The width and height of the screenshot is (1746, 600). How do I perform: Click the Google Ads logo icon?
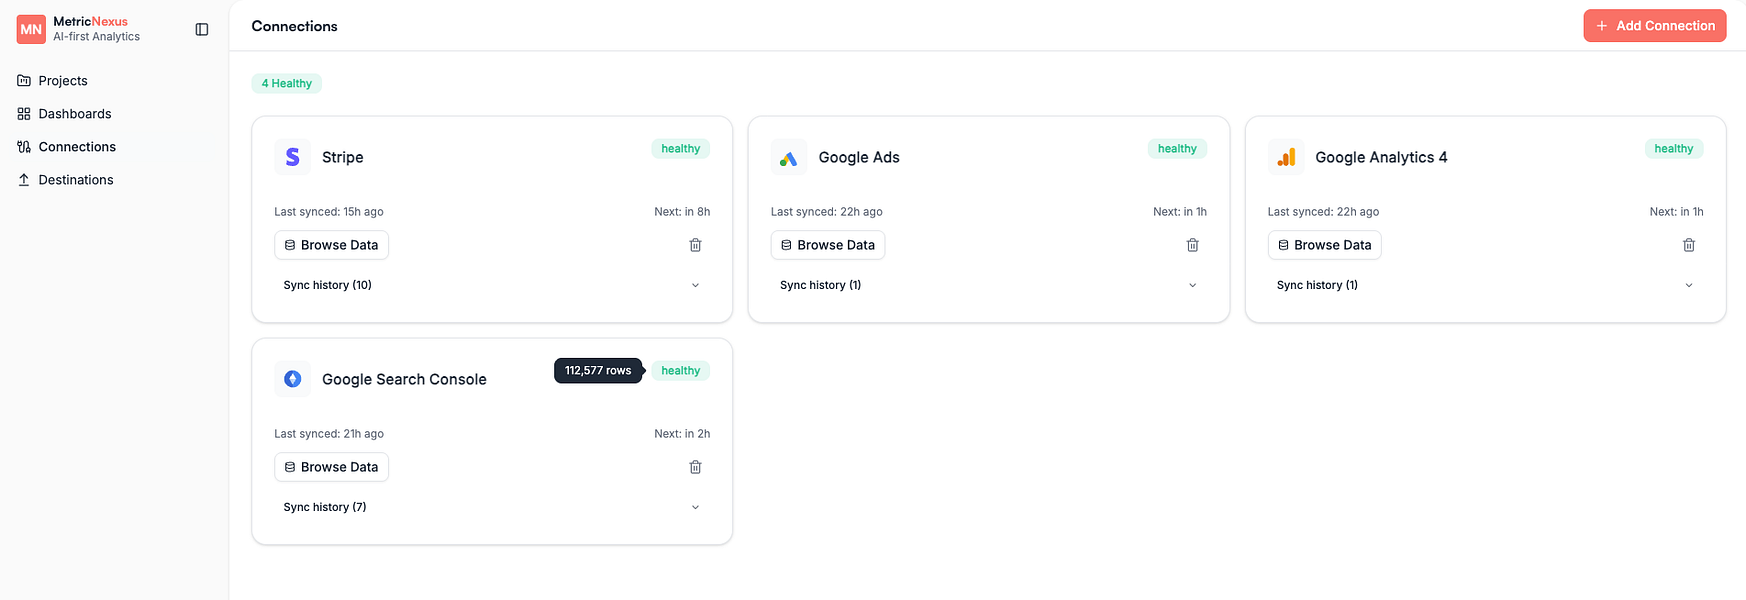point(789,157)
